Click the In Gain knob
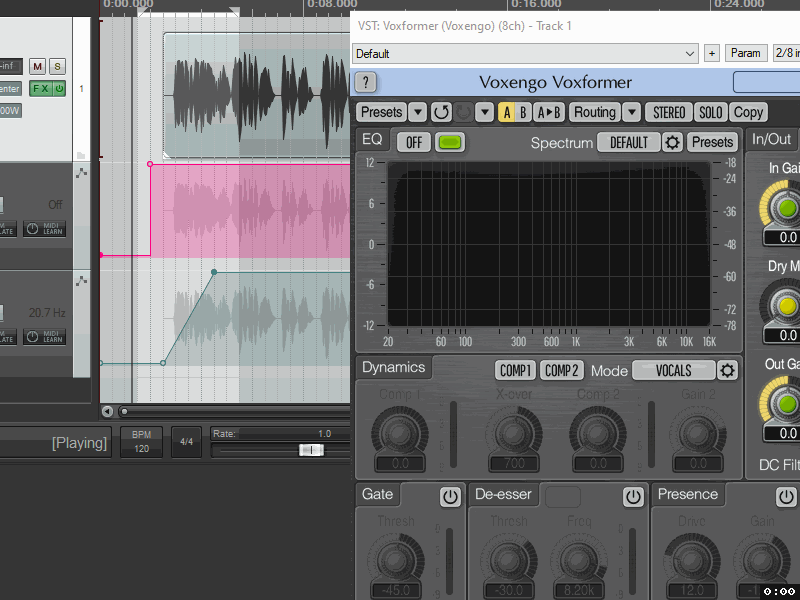 pos(787,208)
